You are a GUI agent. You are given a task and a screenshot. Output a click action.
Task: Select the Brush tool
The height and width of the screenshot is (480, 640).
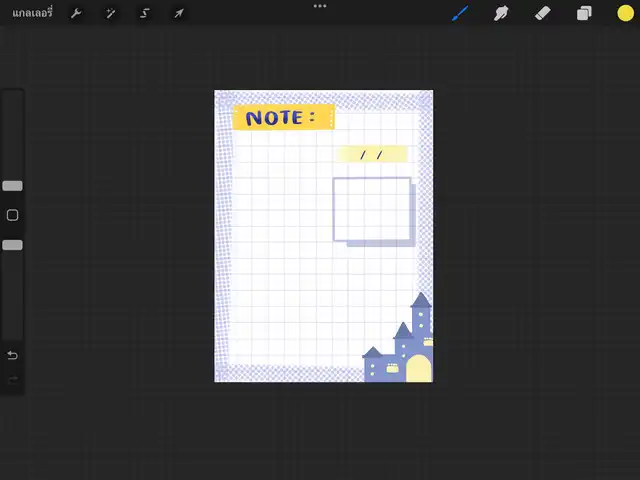tap(460, 14)
